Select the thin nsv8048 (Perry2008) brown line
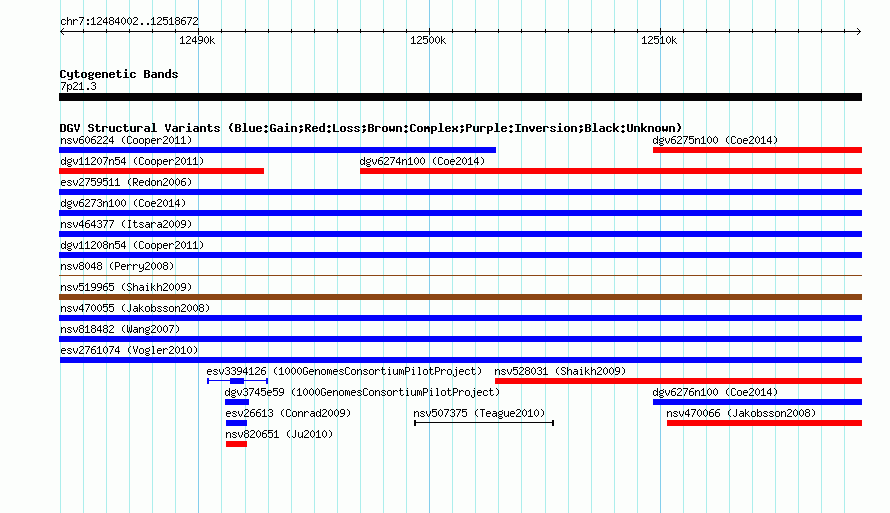This screenshot has height=513, width=890. [460, 276]
